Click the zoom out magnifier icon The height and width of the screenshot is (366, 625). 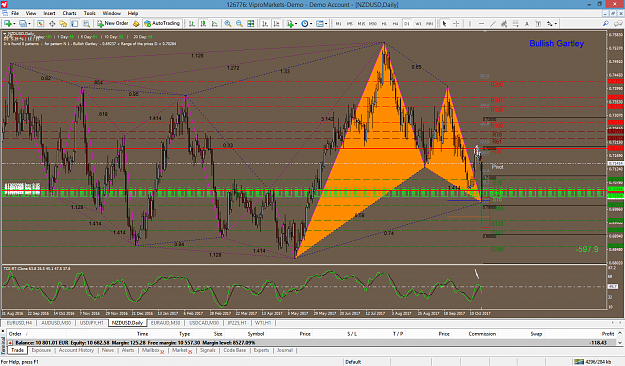(x=239, y=24)
